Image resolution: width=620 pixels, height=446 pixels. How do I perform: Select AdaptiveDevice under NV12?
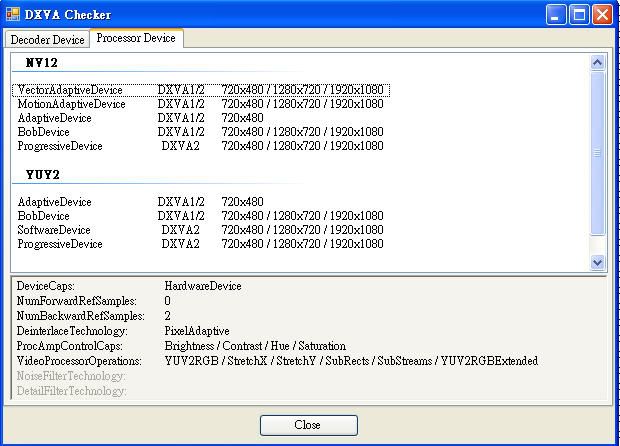point(201,118)
